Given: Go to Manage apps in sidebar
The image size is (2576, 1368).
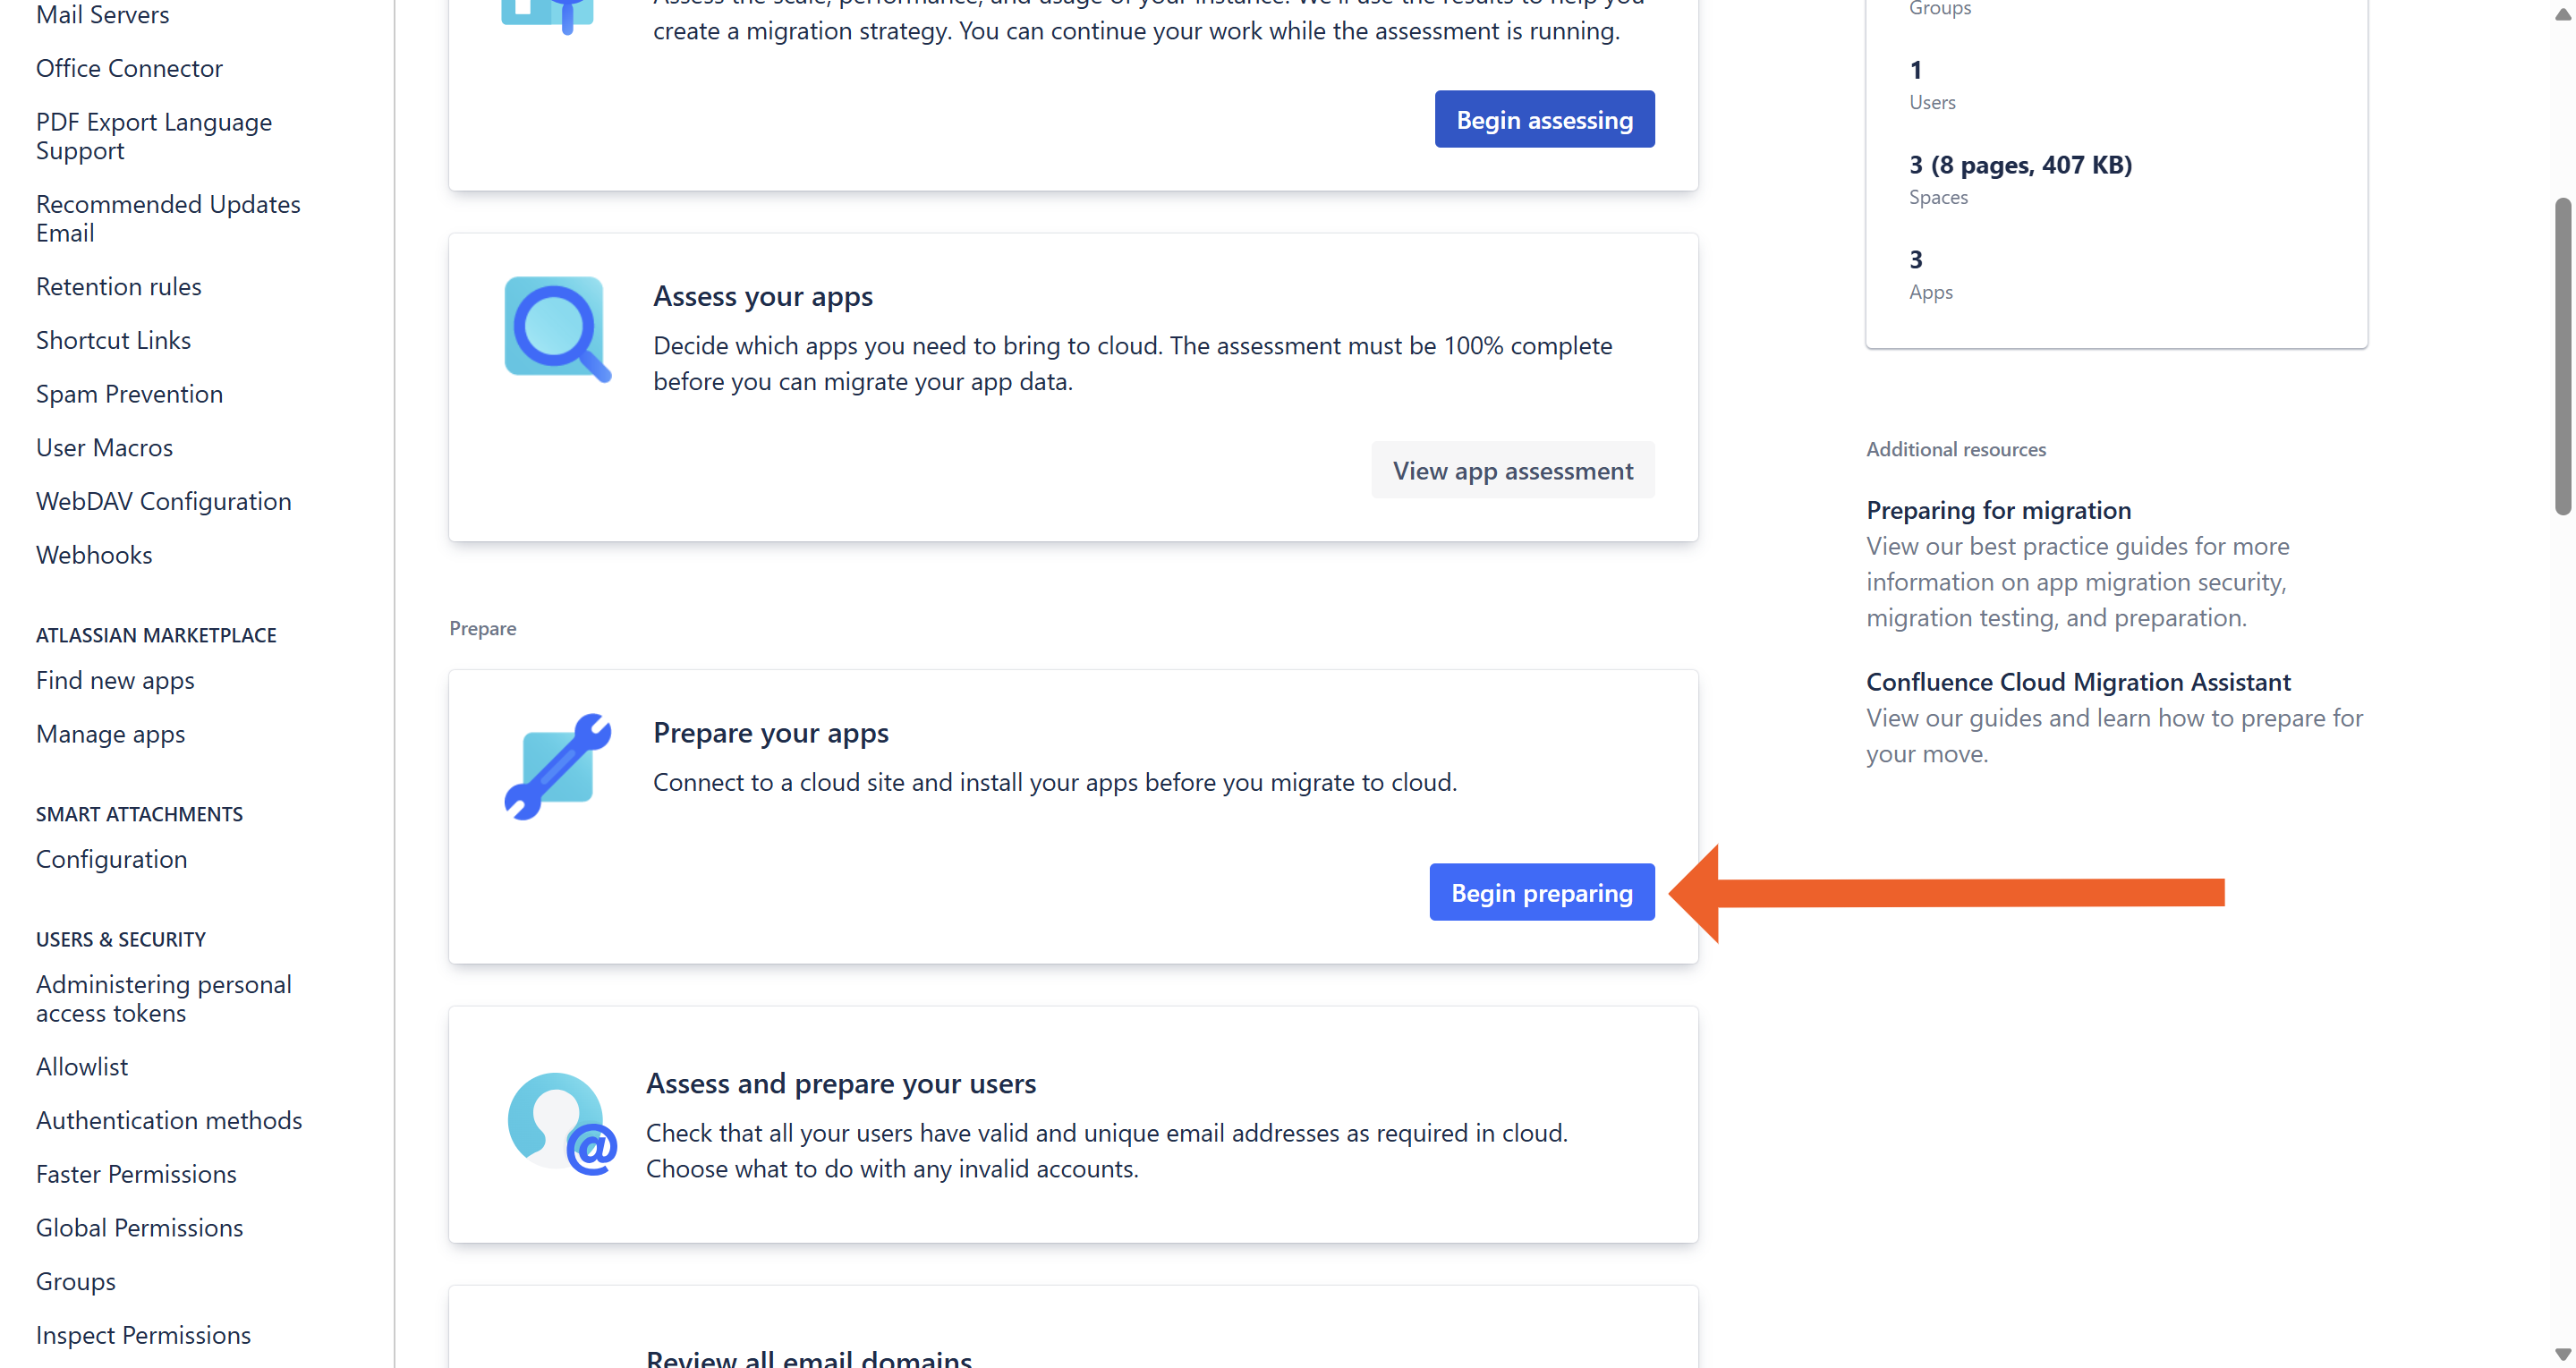Looking at the screenshot, I should coord(110,734).
